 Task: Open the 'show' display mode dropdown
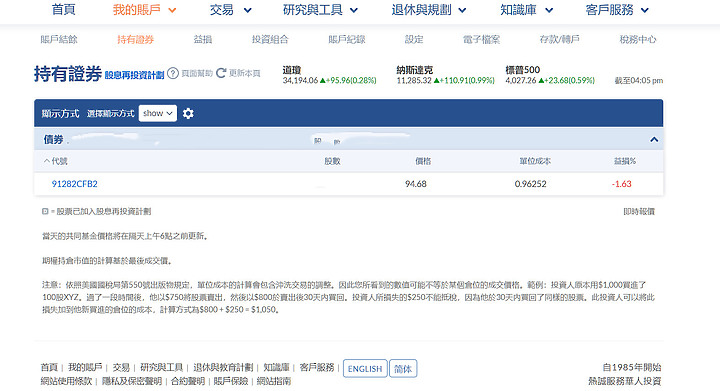[x=158, y=113]
